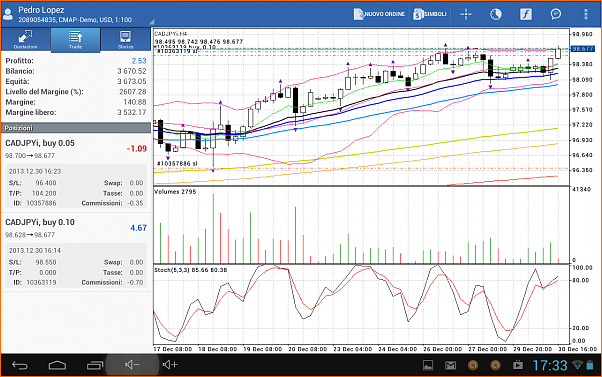The image size is (602, 377).
Task: Tap the CADJPYi,H4 chart title
Action: [170, 34]
